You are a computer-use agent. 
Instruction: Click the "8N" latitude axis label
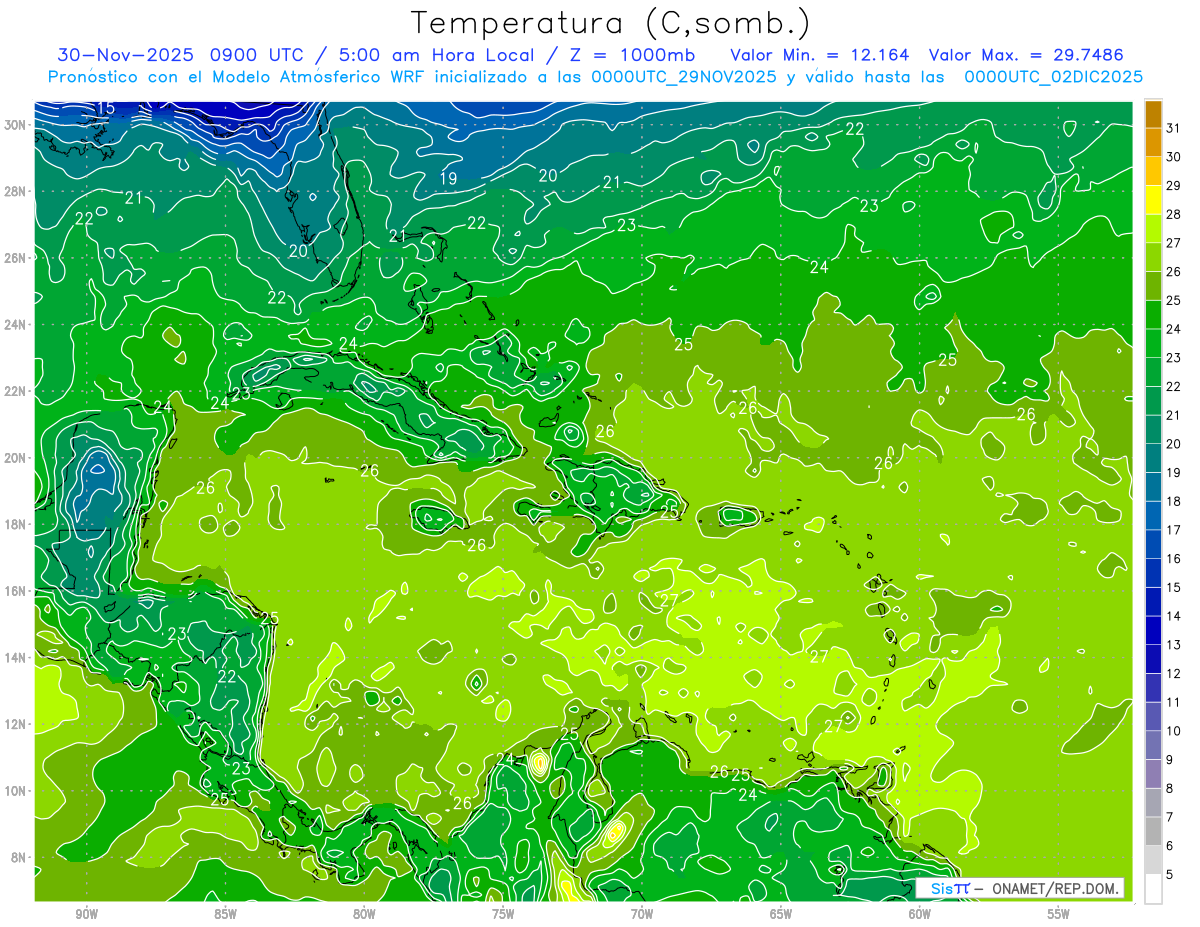pyautogui.click(x=19, y=858)
